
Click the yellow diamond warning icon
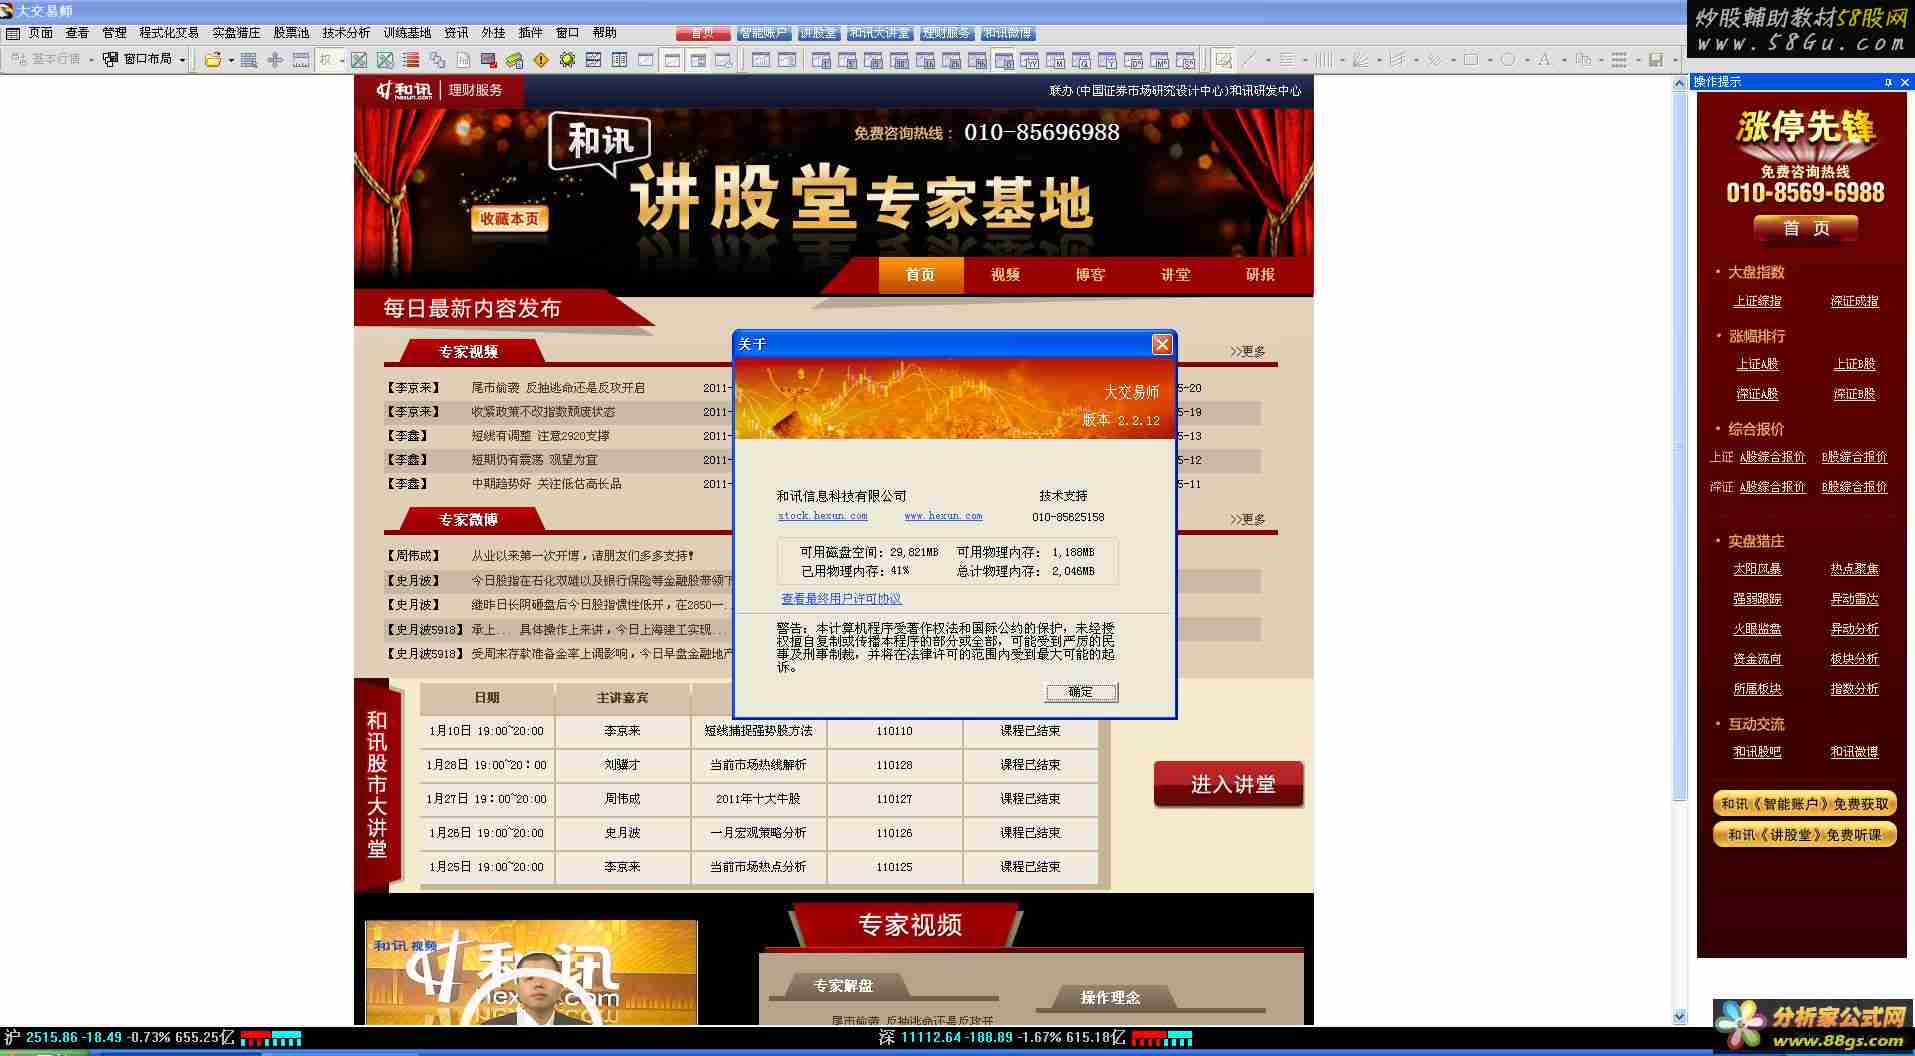tap(540, 60)
